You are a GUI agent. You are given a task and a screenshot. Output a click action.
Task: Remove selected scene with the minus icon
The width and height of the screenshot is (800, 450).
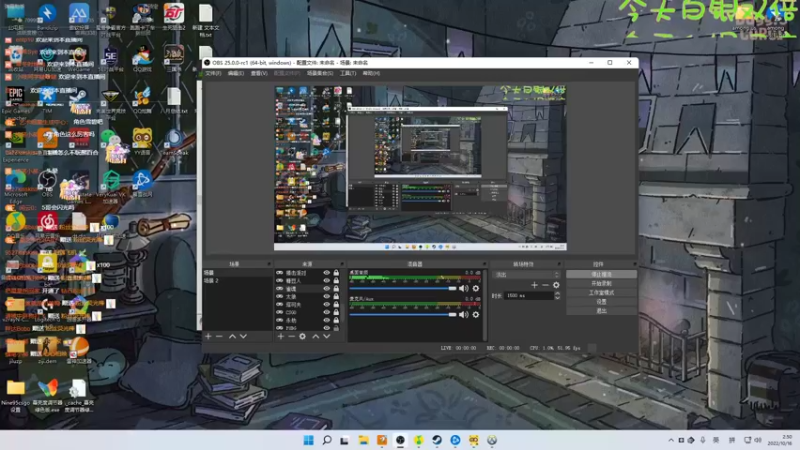219,336
